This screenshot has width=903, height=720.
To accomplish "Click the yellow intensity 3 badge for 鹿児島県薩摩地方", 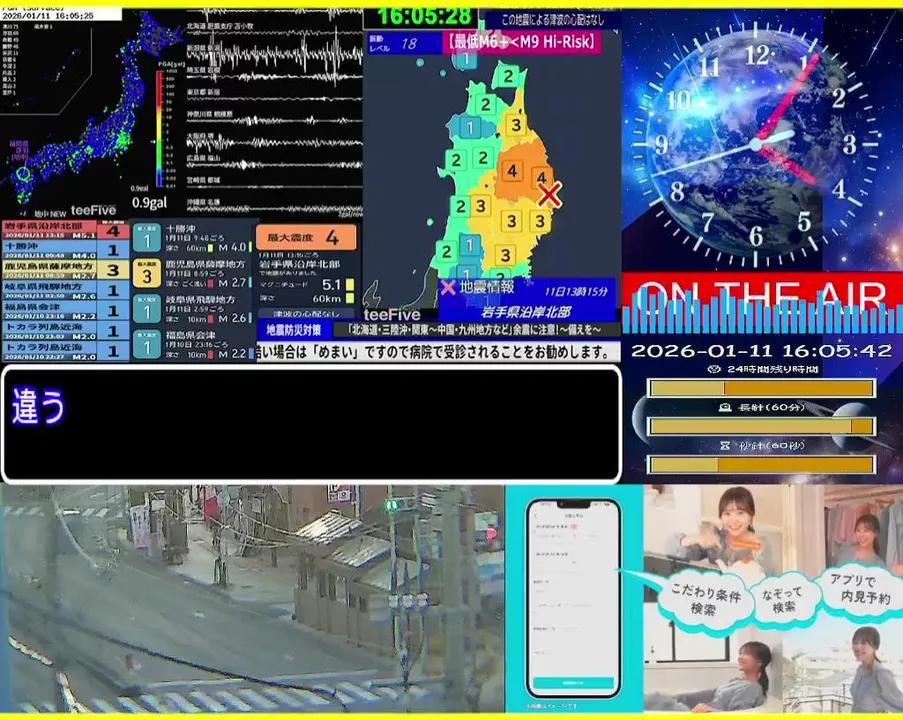I will pyautogui.click(x=147, y=274).
